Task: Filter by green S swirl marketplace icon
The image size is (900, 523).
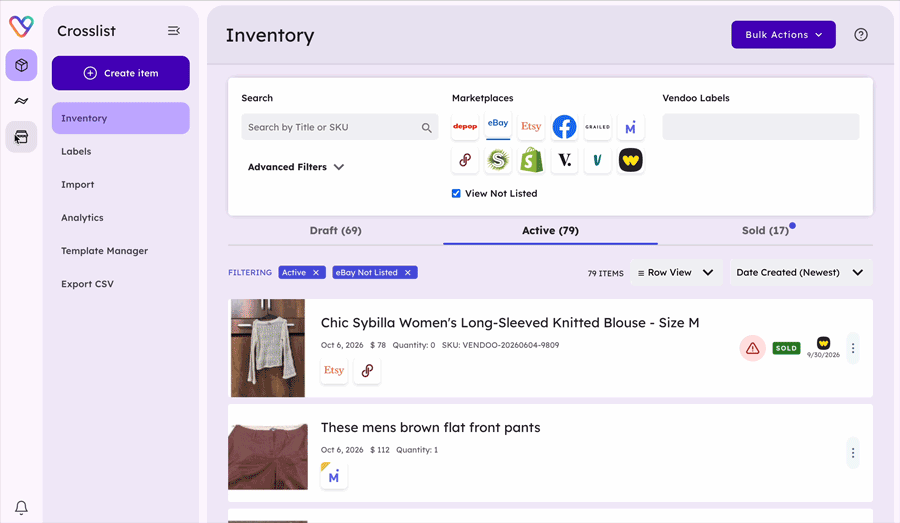Action: pyautogui.click(x=498, y=160)
